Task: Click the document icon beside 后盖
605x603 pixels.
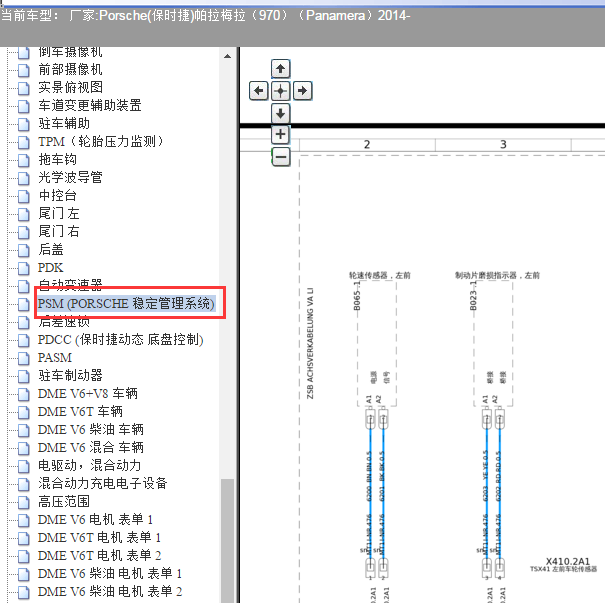Action: [24, 250]
